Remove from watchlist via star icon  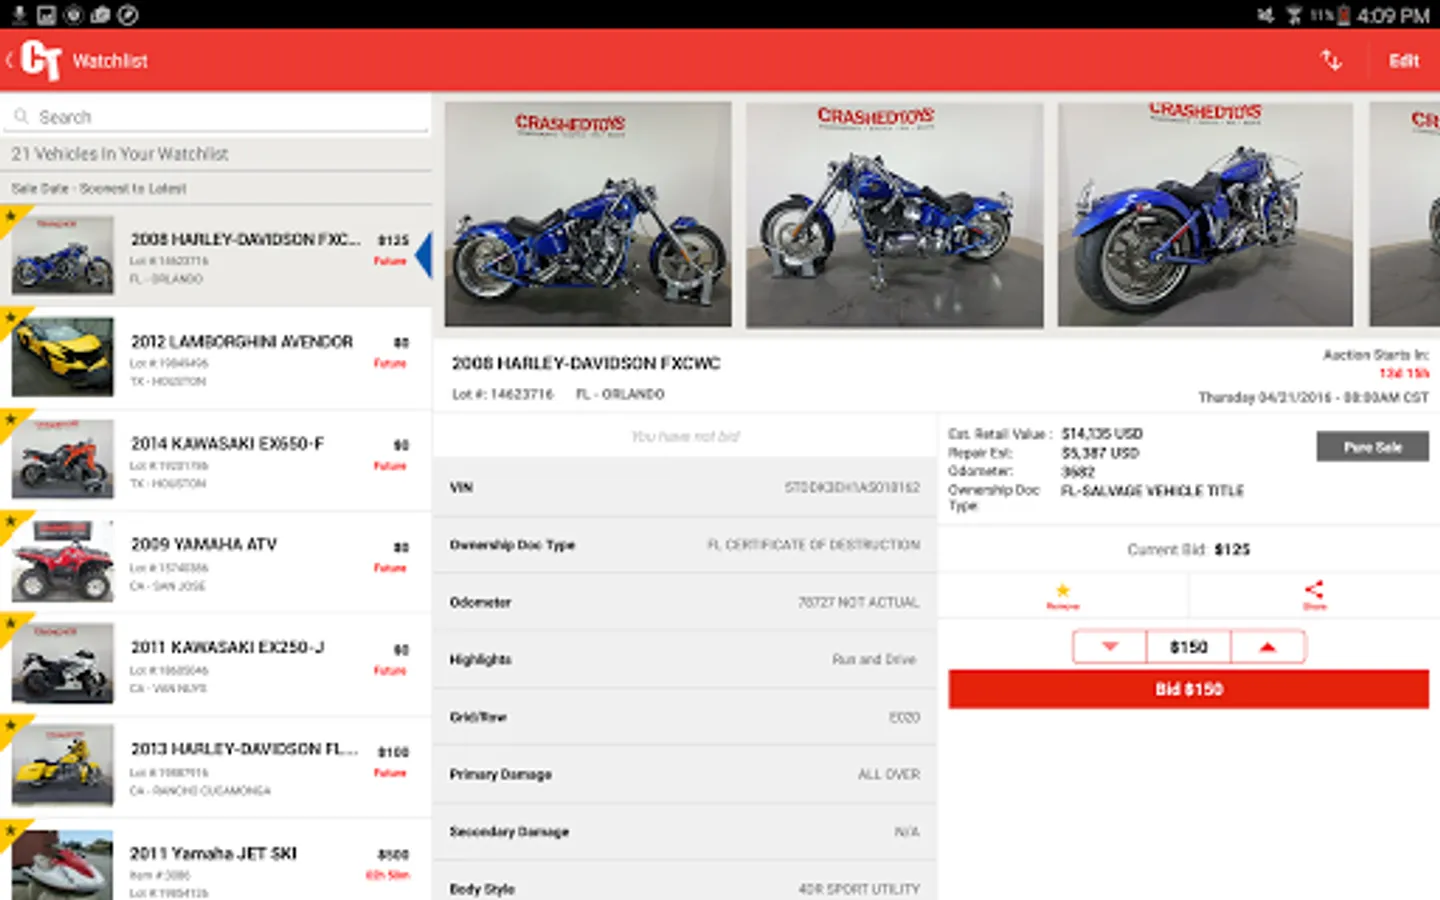coord(1063,595)
